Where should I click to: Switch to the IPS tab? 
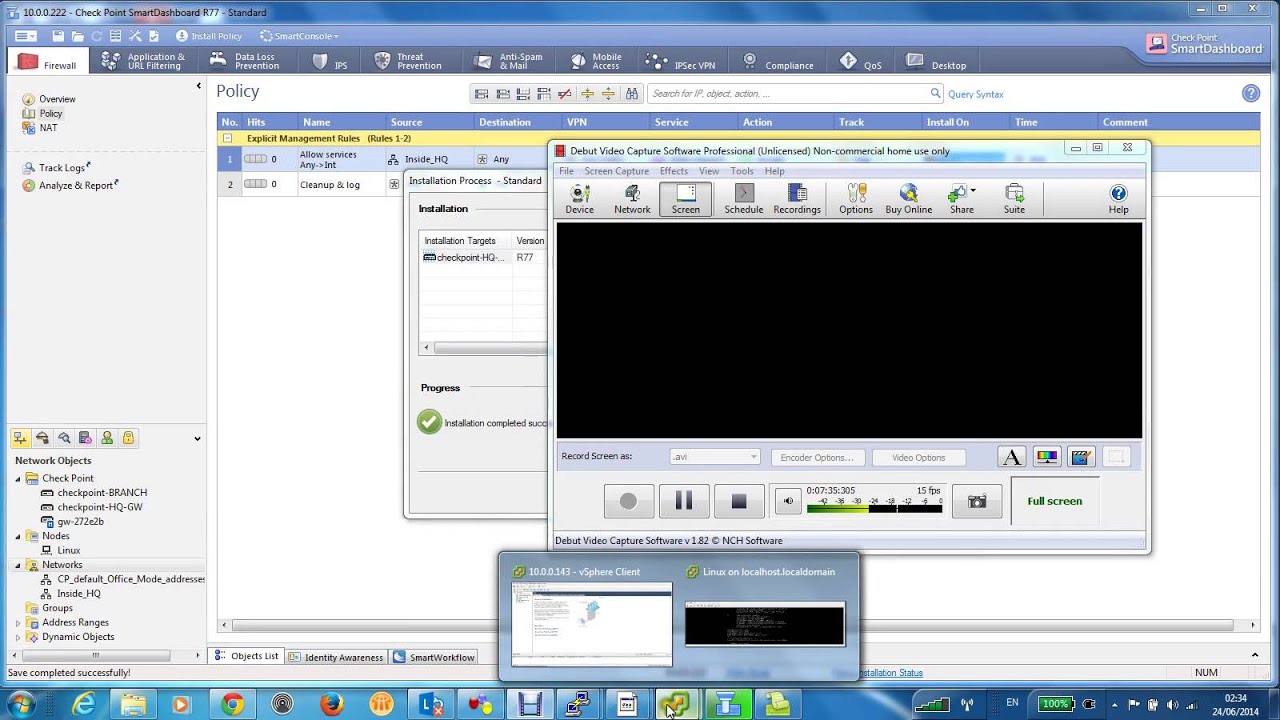(x=330, y=62)
